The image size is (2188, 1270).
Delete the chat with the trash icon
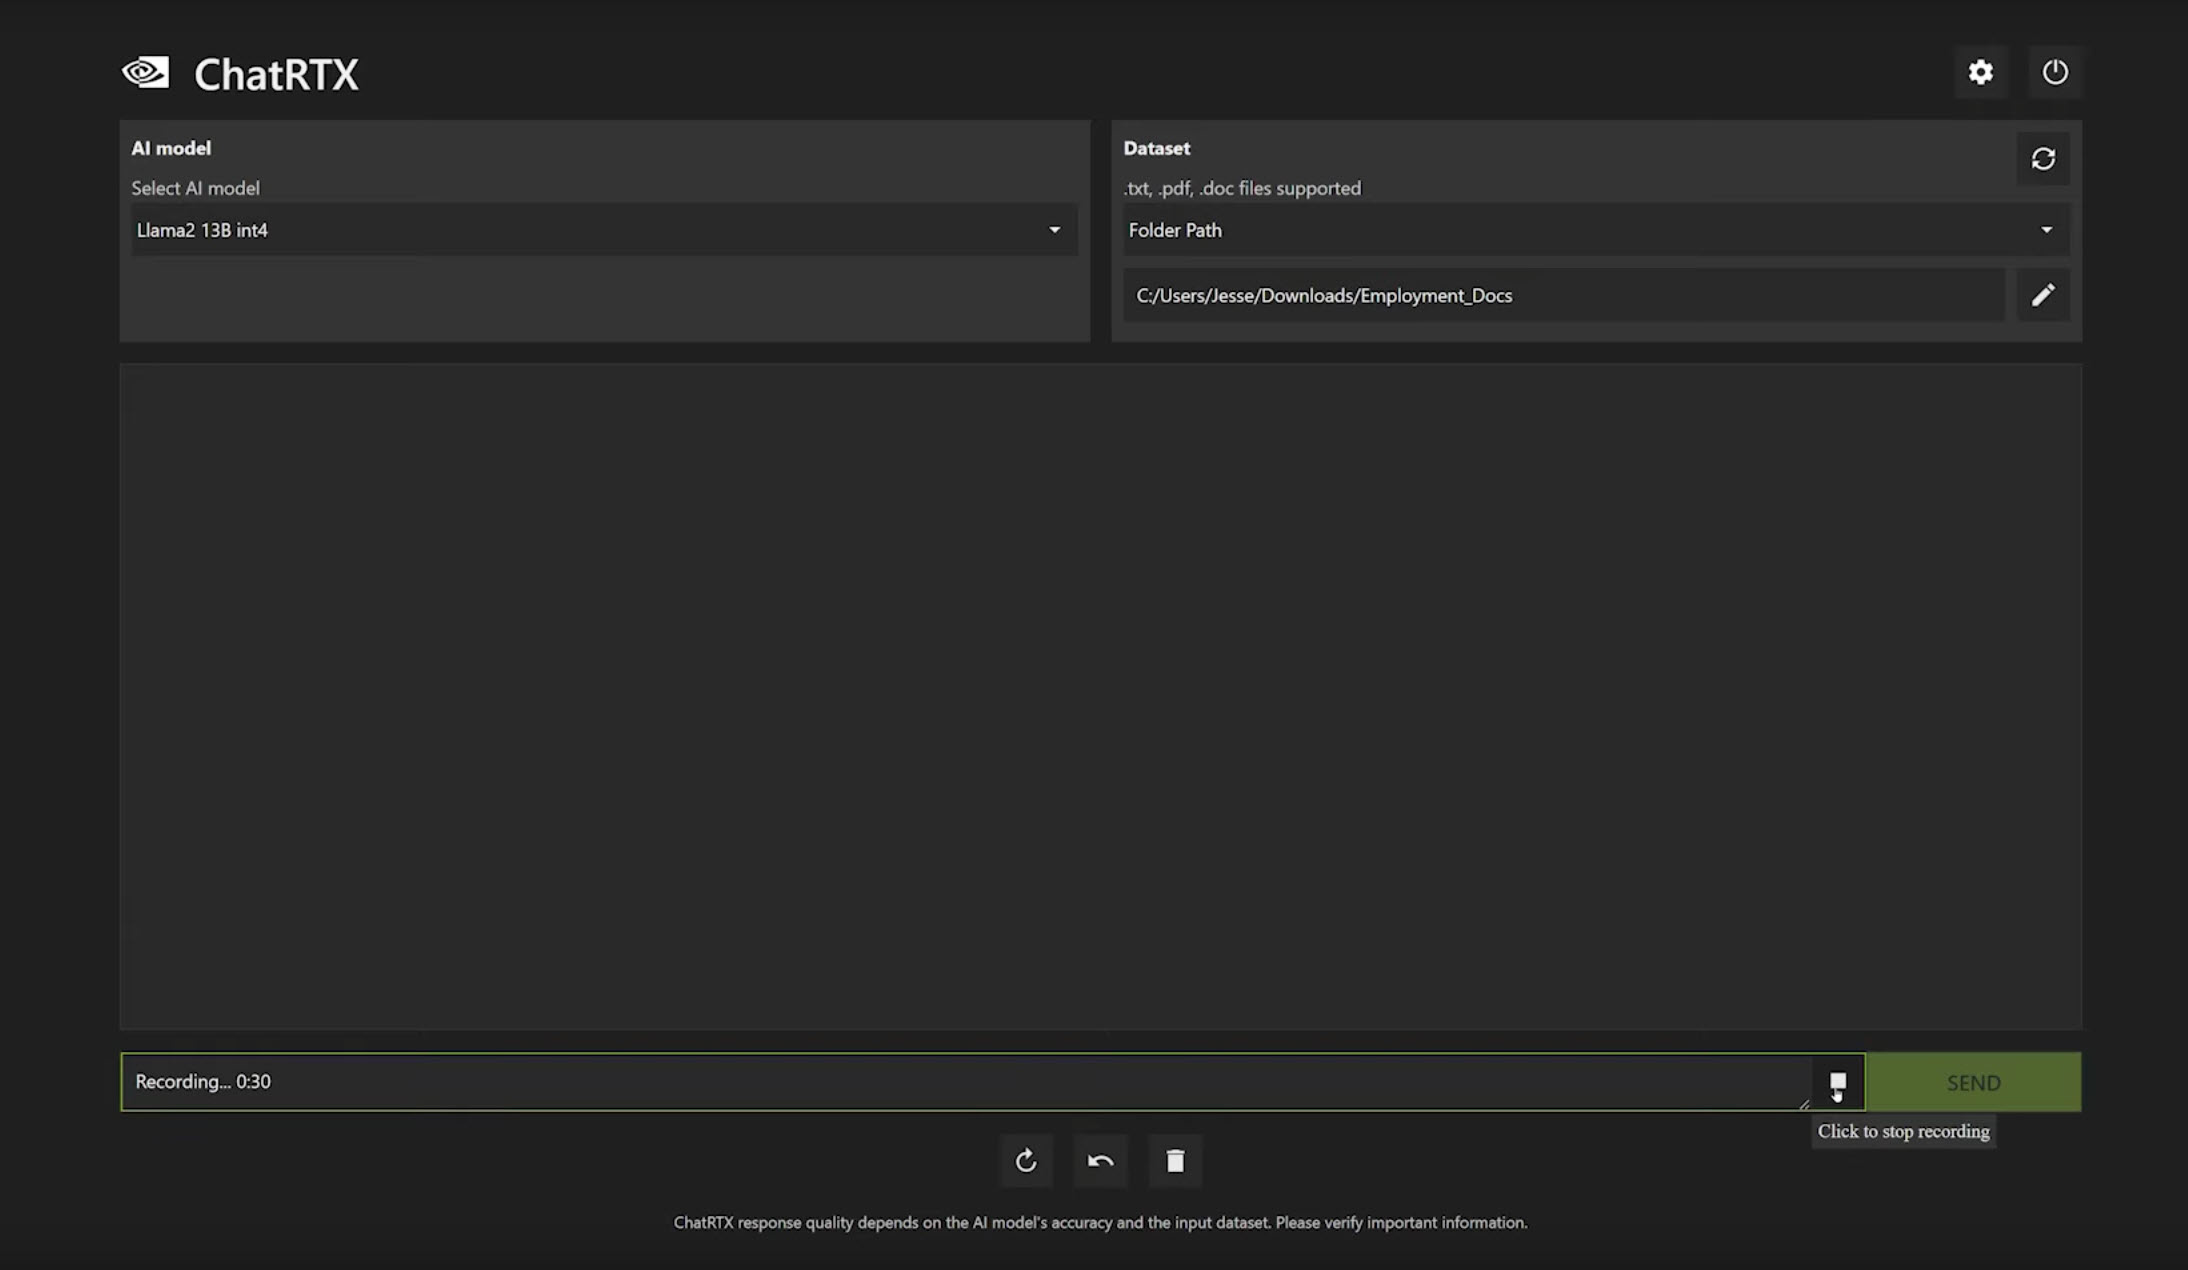coord(1175,1161)
